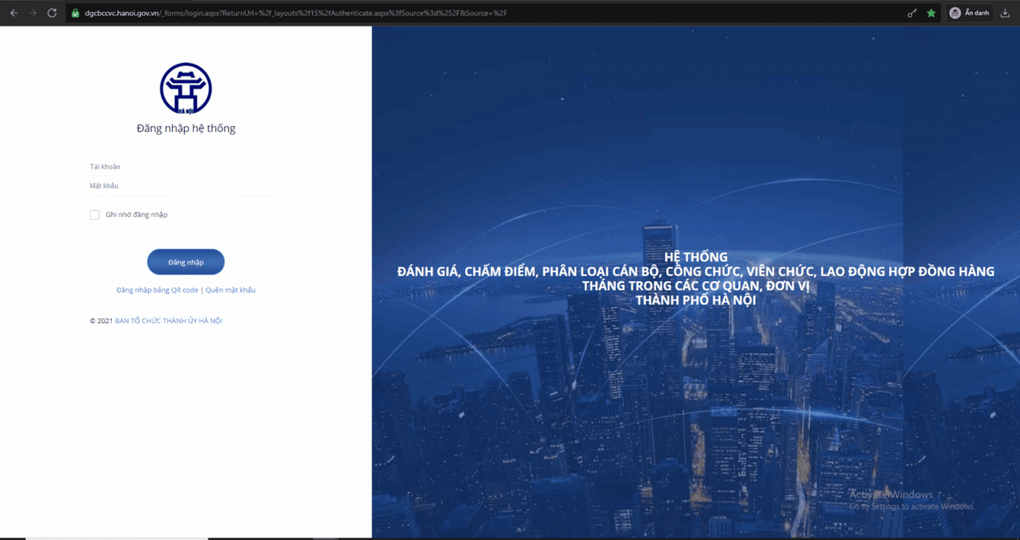Reload the login page

point(52,13)
